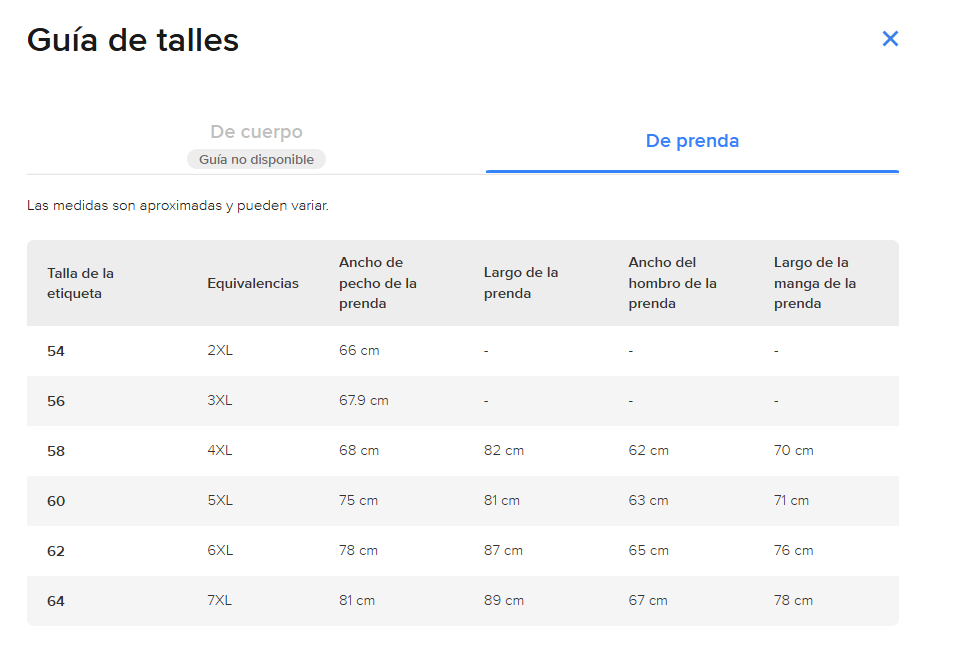Click the 67.9 cm chest width cell
This screenshot has width=962, height=648.
click(364, 401)
